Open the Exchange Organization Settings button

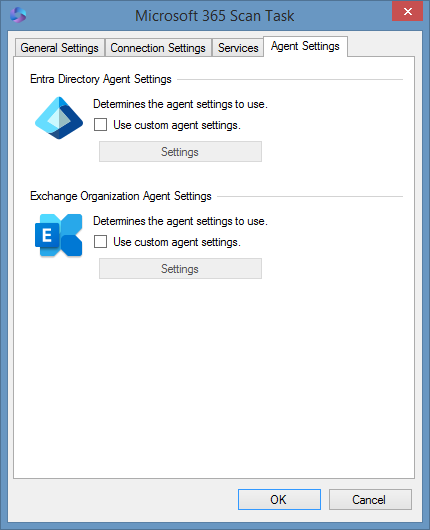tap(180, 269)
